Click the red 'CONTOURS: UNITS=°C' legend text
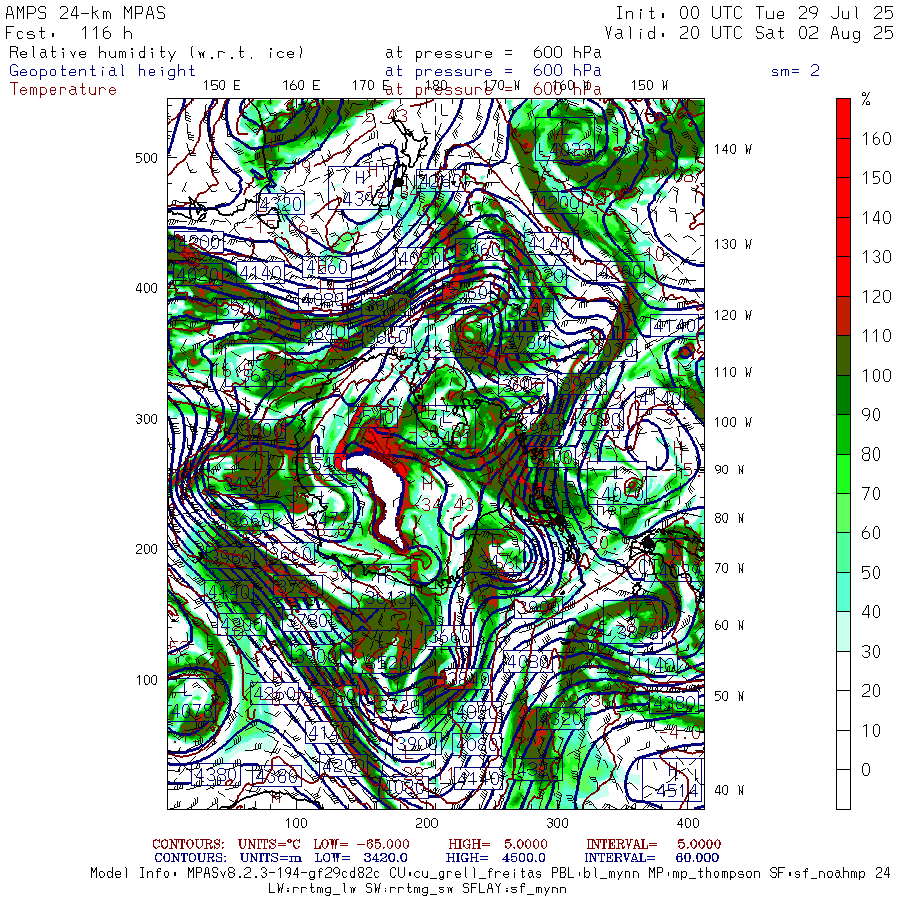Screen dimensions: 900x900 225,844
